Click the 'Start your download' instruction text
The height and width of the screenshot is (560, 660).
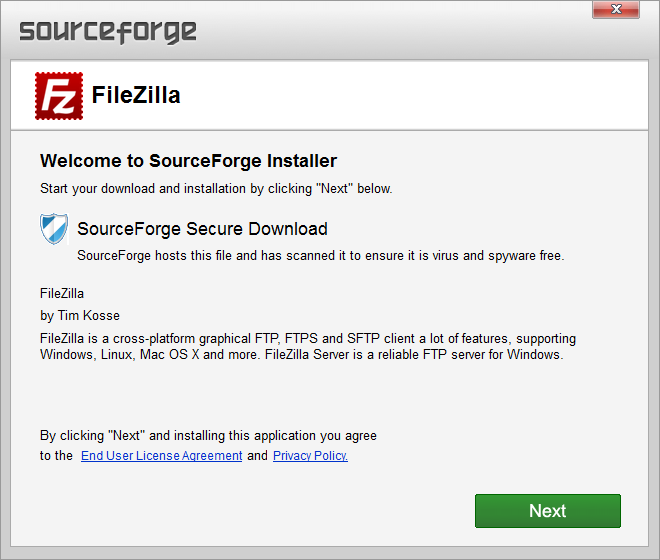pos(216,189)
